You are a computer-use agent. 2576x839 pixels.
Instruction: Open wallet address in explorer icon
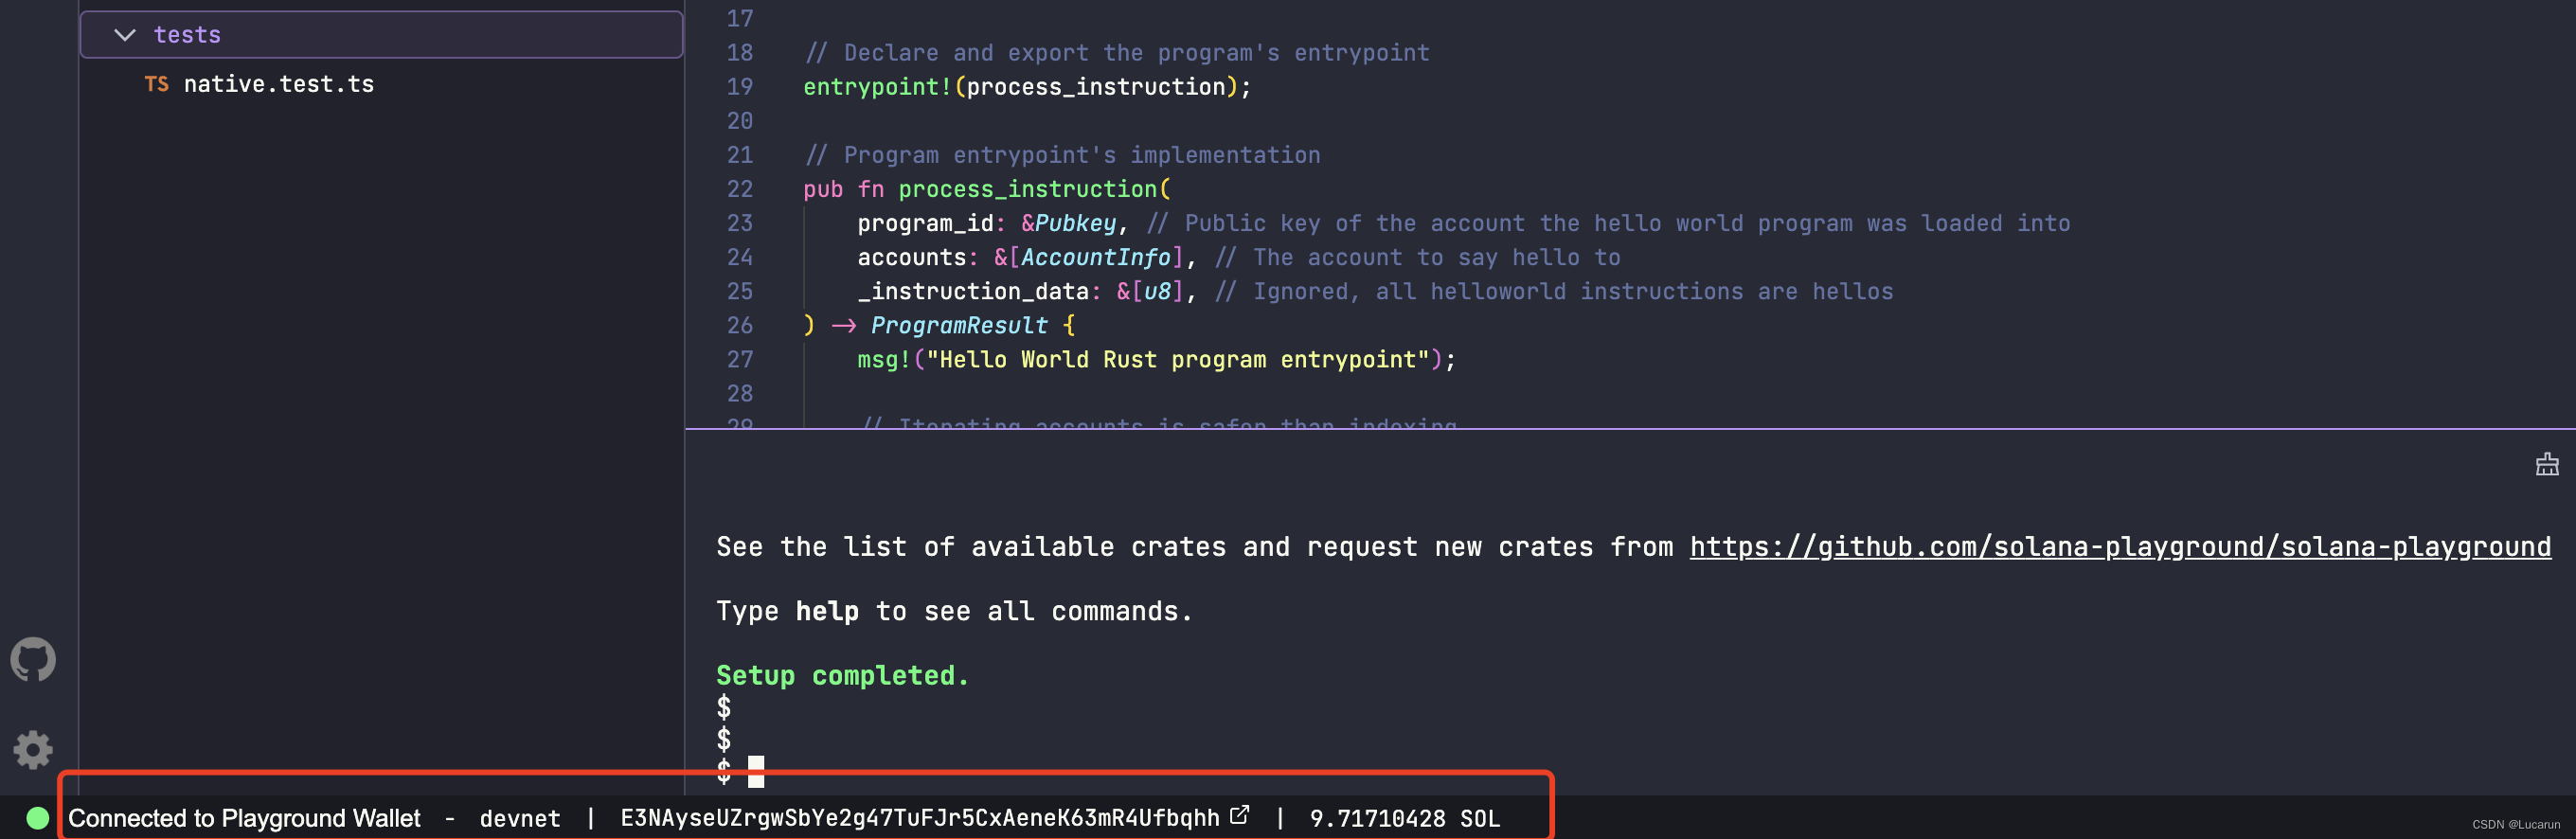[1239, 815]
